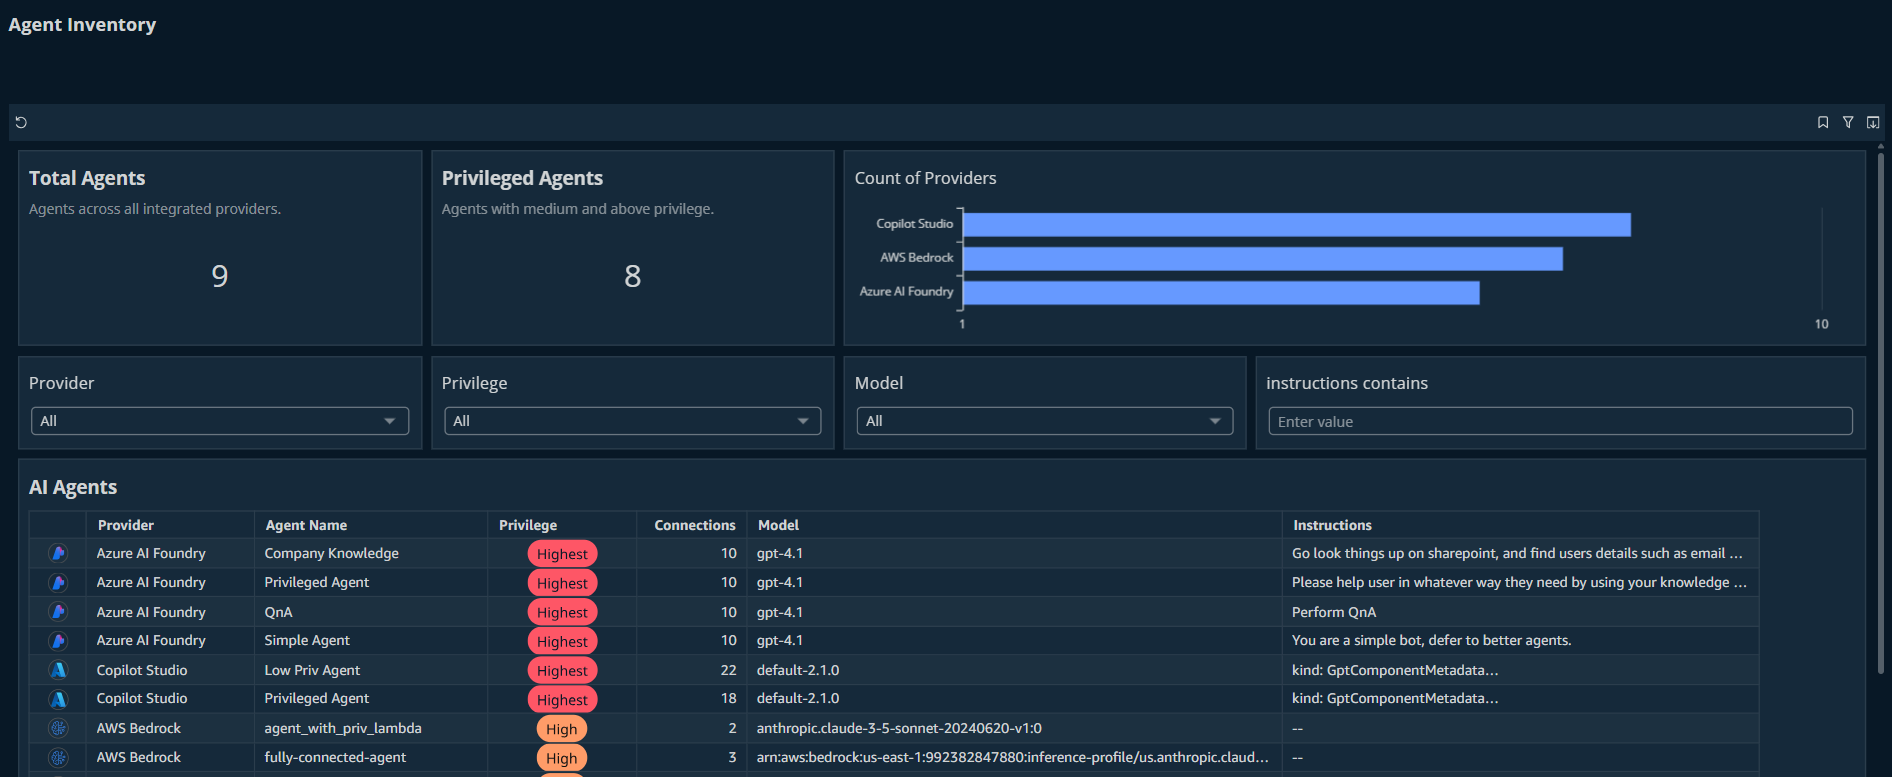Click the High badge for fully-connected-agent
The height and width of the screenshot is (777, 1892).
tap(561, 758)
